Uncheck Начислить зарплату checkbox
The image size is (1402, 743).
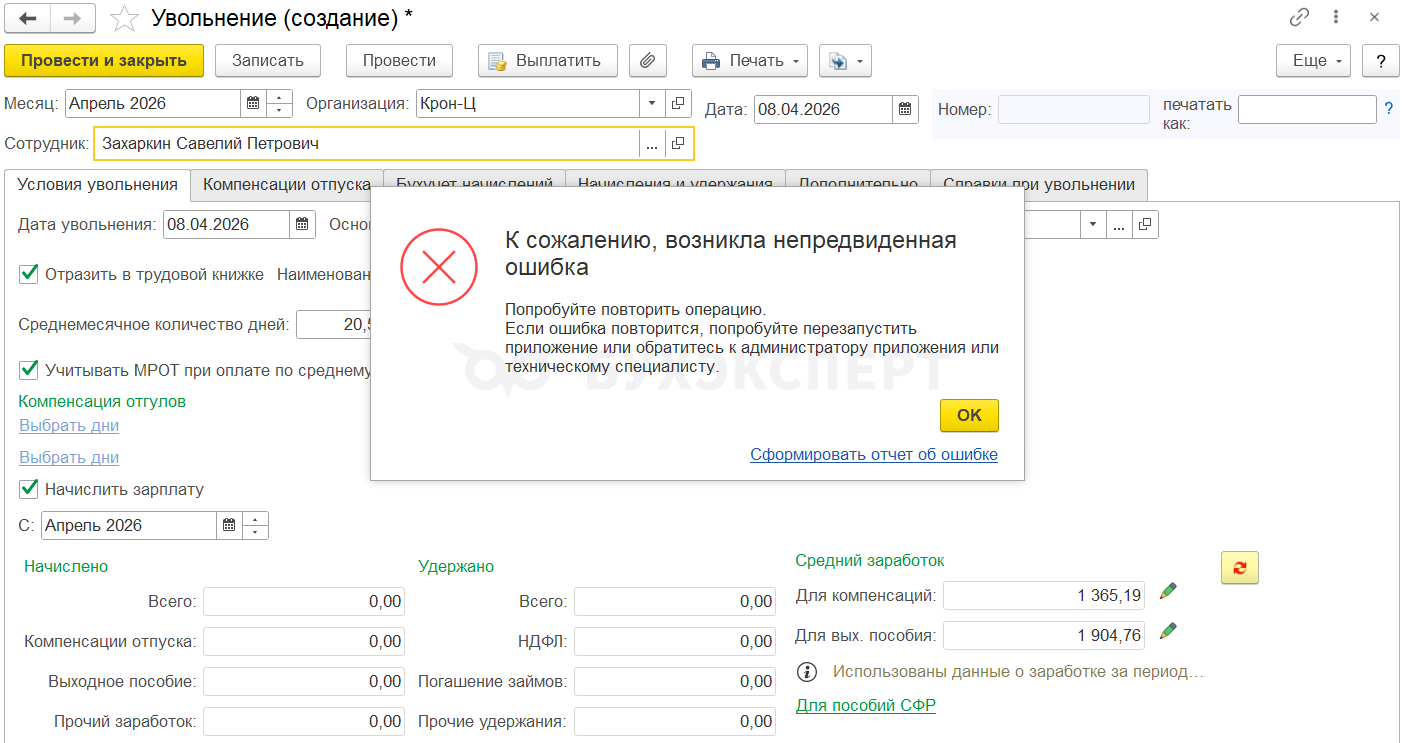coord(29,489)
